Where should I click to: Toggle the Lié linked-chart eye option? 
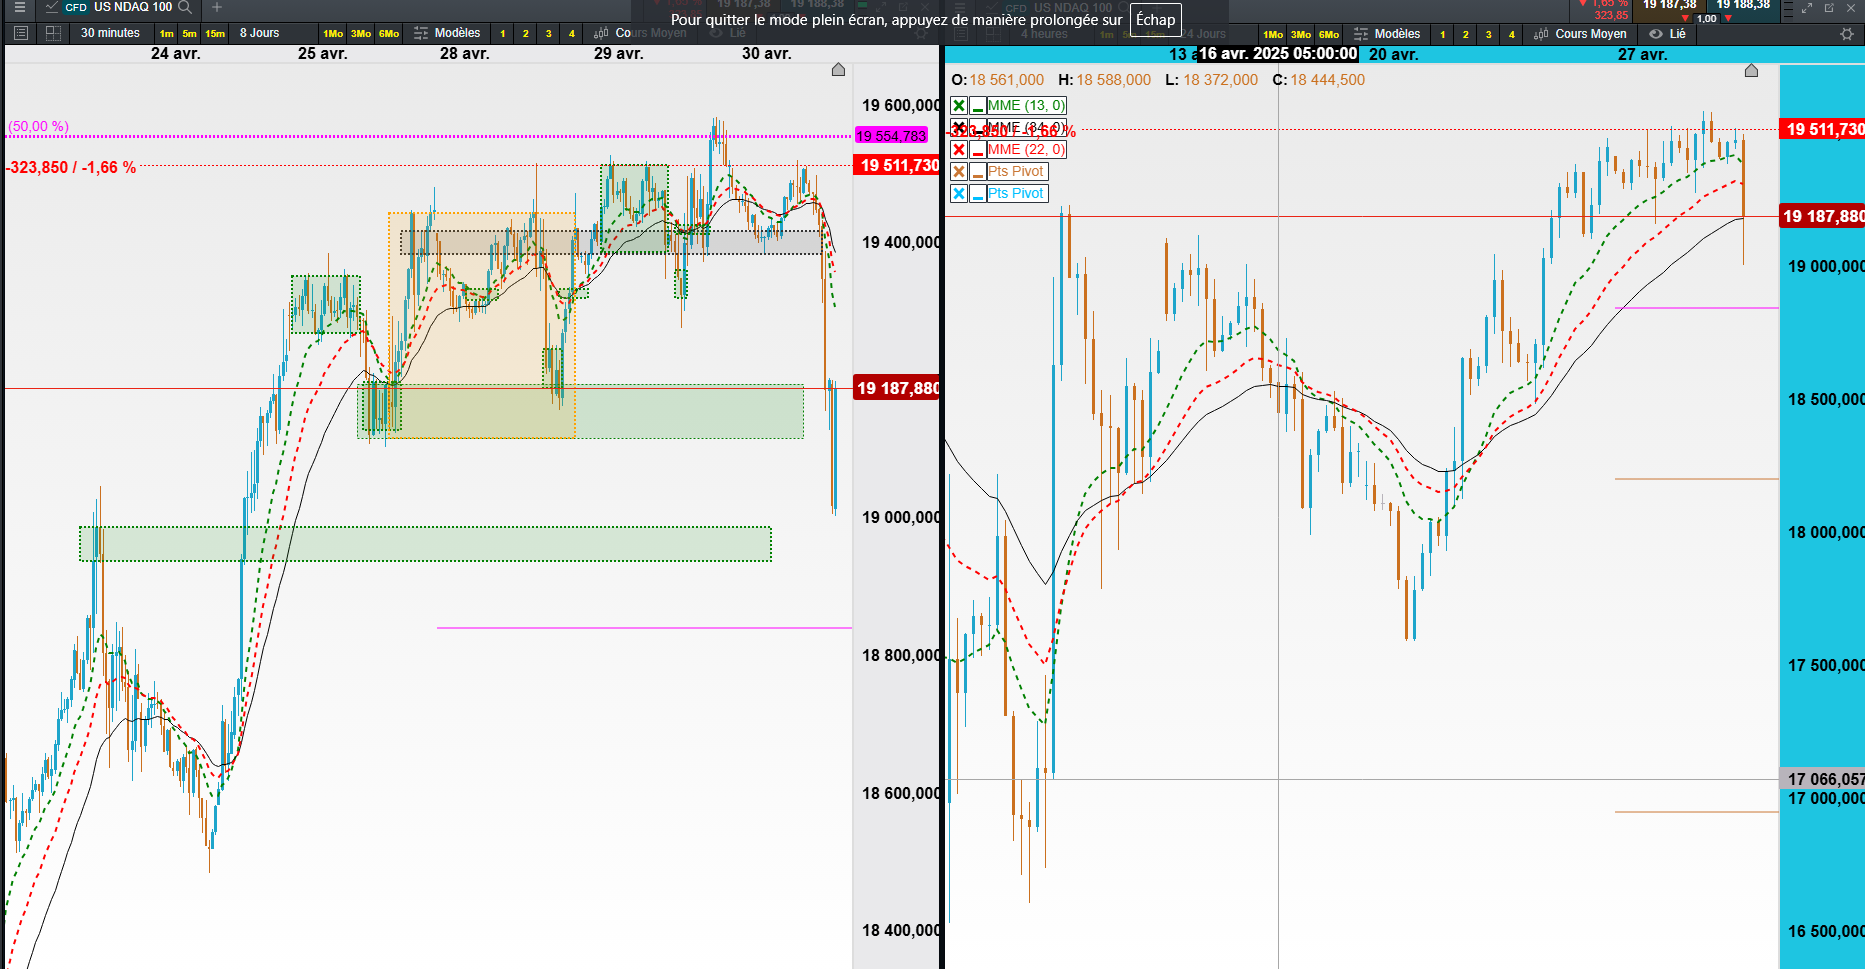click(1668, 34)
